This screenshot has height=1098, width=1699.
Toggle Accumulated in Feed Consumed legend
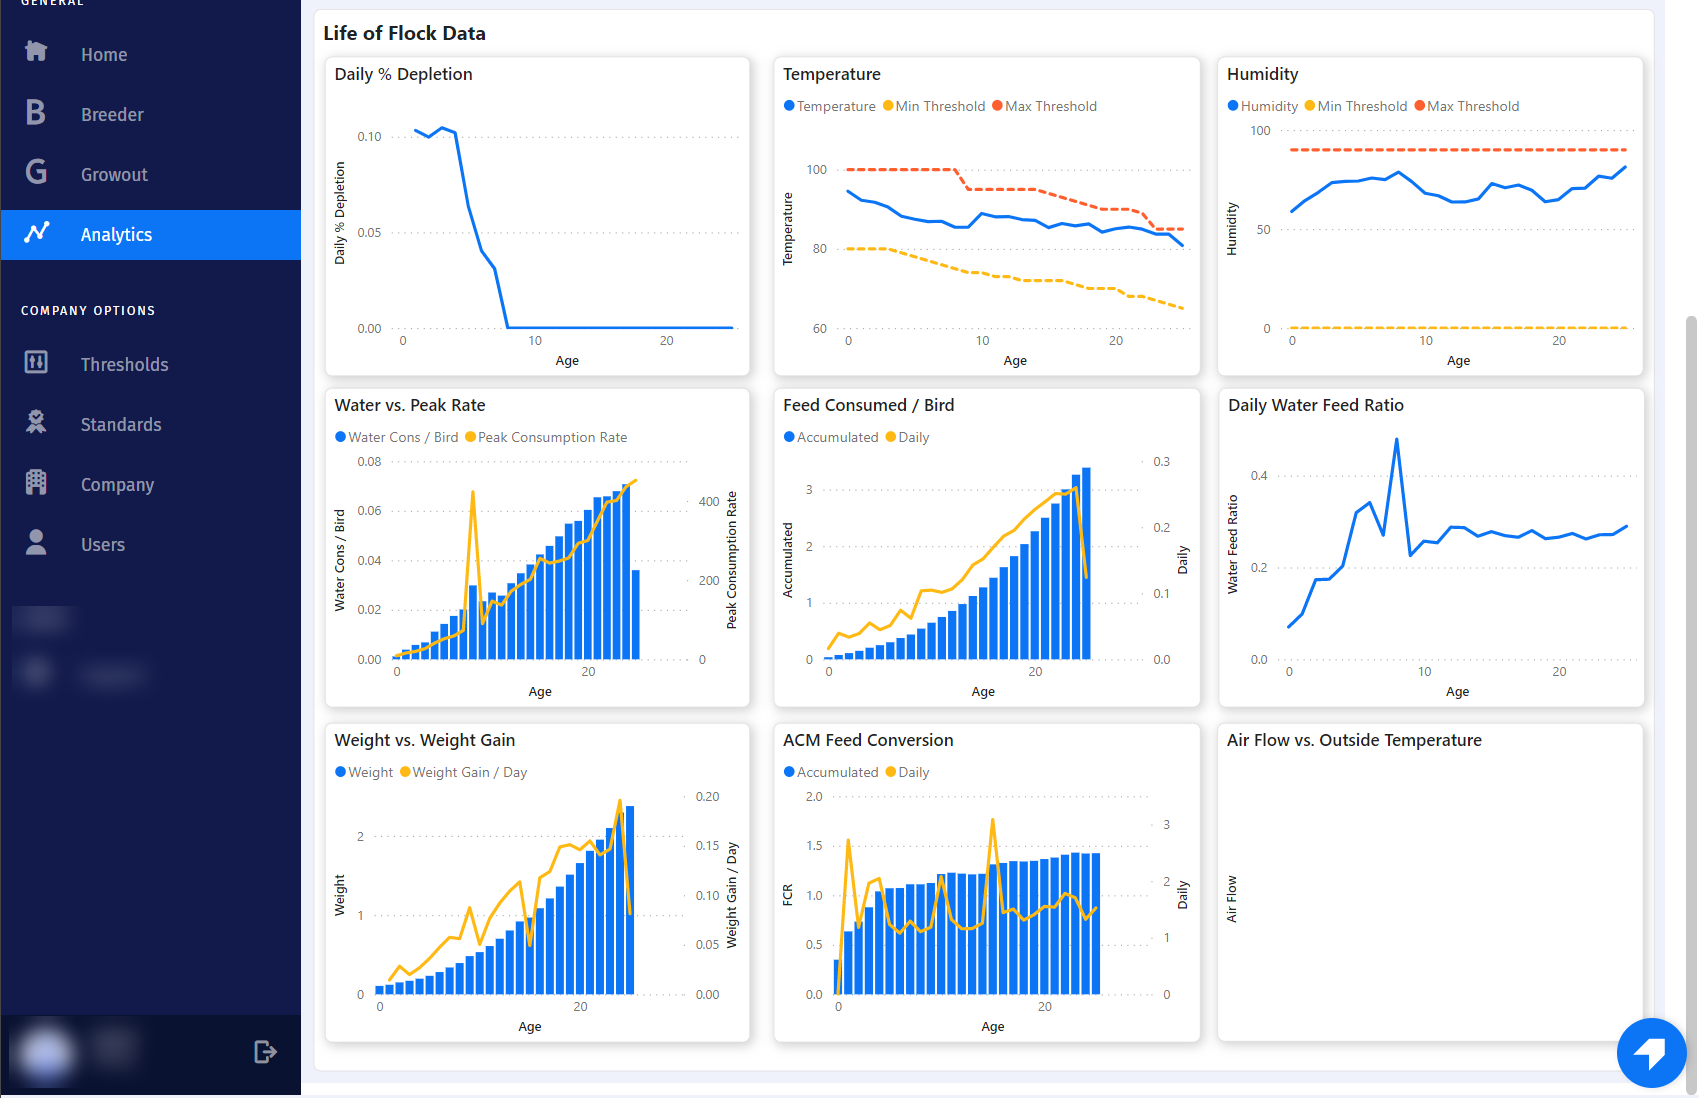pyautogui.click(x=831, y=437)
